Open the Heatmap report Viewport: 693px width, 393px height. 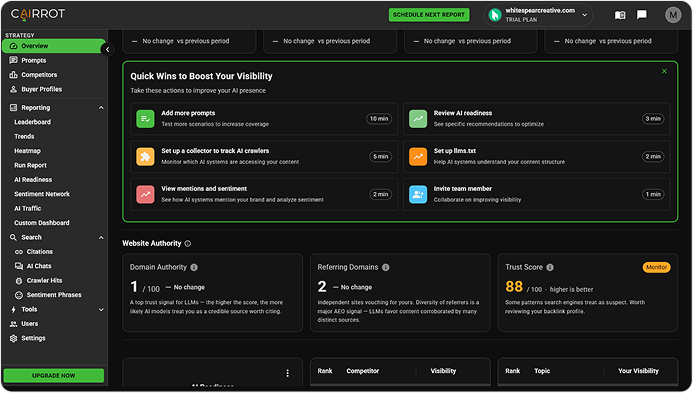click(27, 151)
